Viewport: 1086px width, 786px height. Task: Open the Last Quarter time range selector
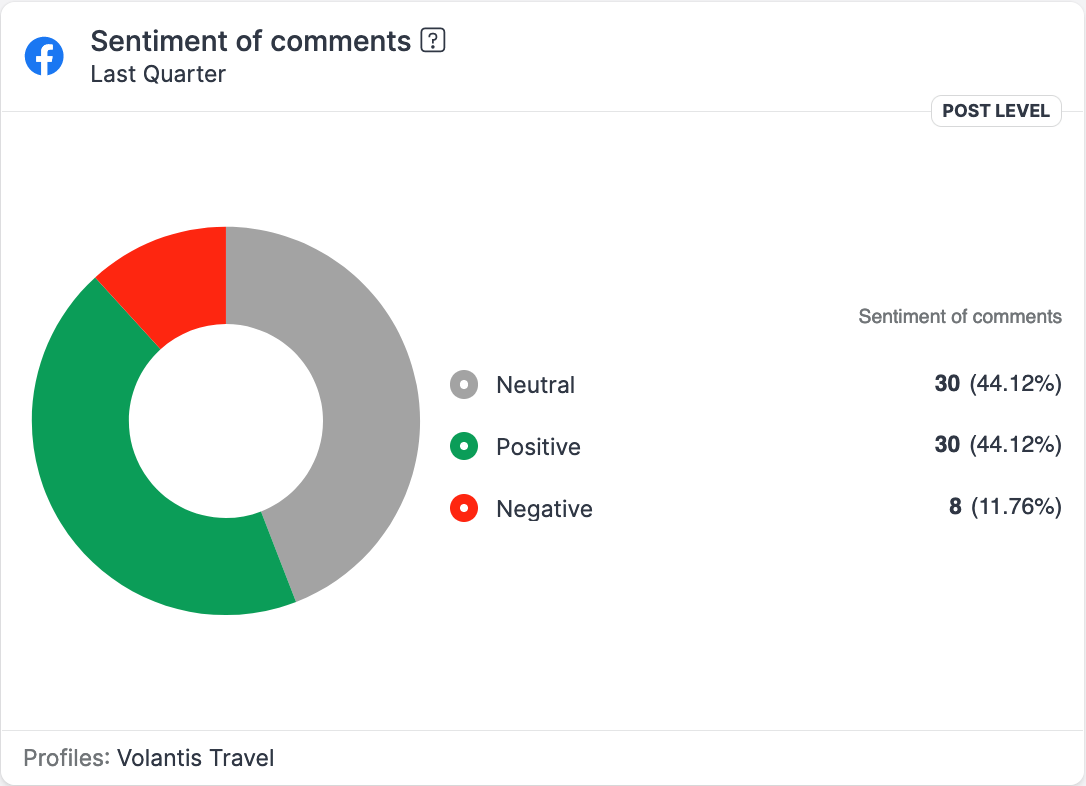pyautogui.click(x=156, y=74)
